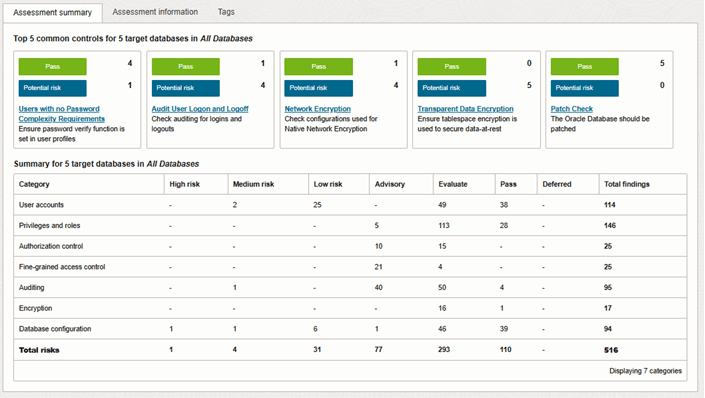The image size is (705, 398).
Task: Click the Advisory column header
Action: tap(402, 184)
